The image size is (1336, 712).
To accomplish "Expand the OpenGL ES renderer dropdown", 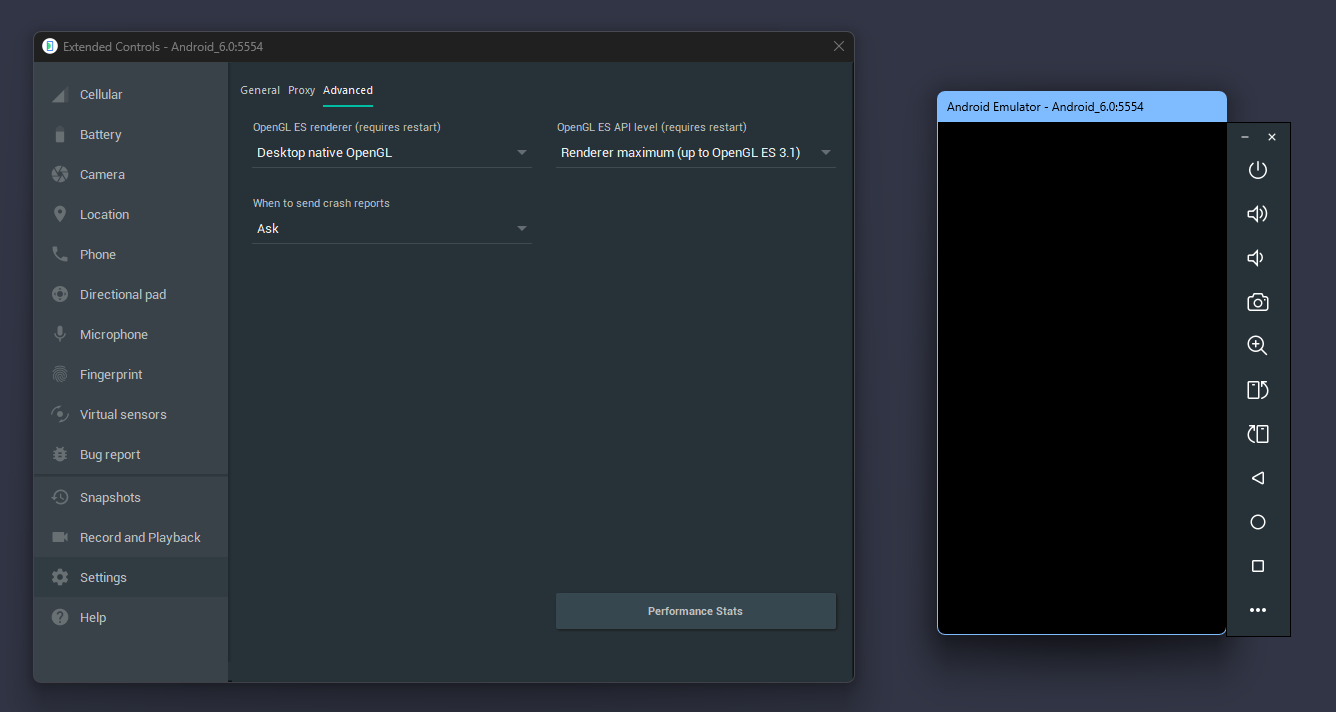I will [x=391, y=153].
